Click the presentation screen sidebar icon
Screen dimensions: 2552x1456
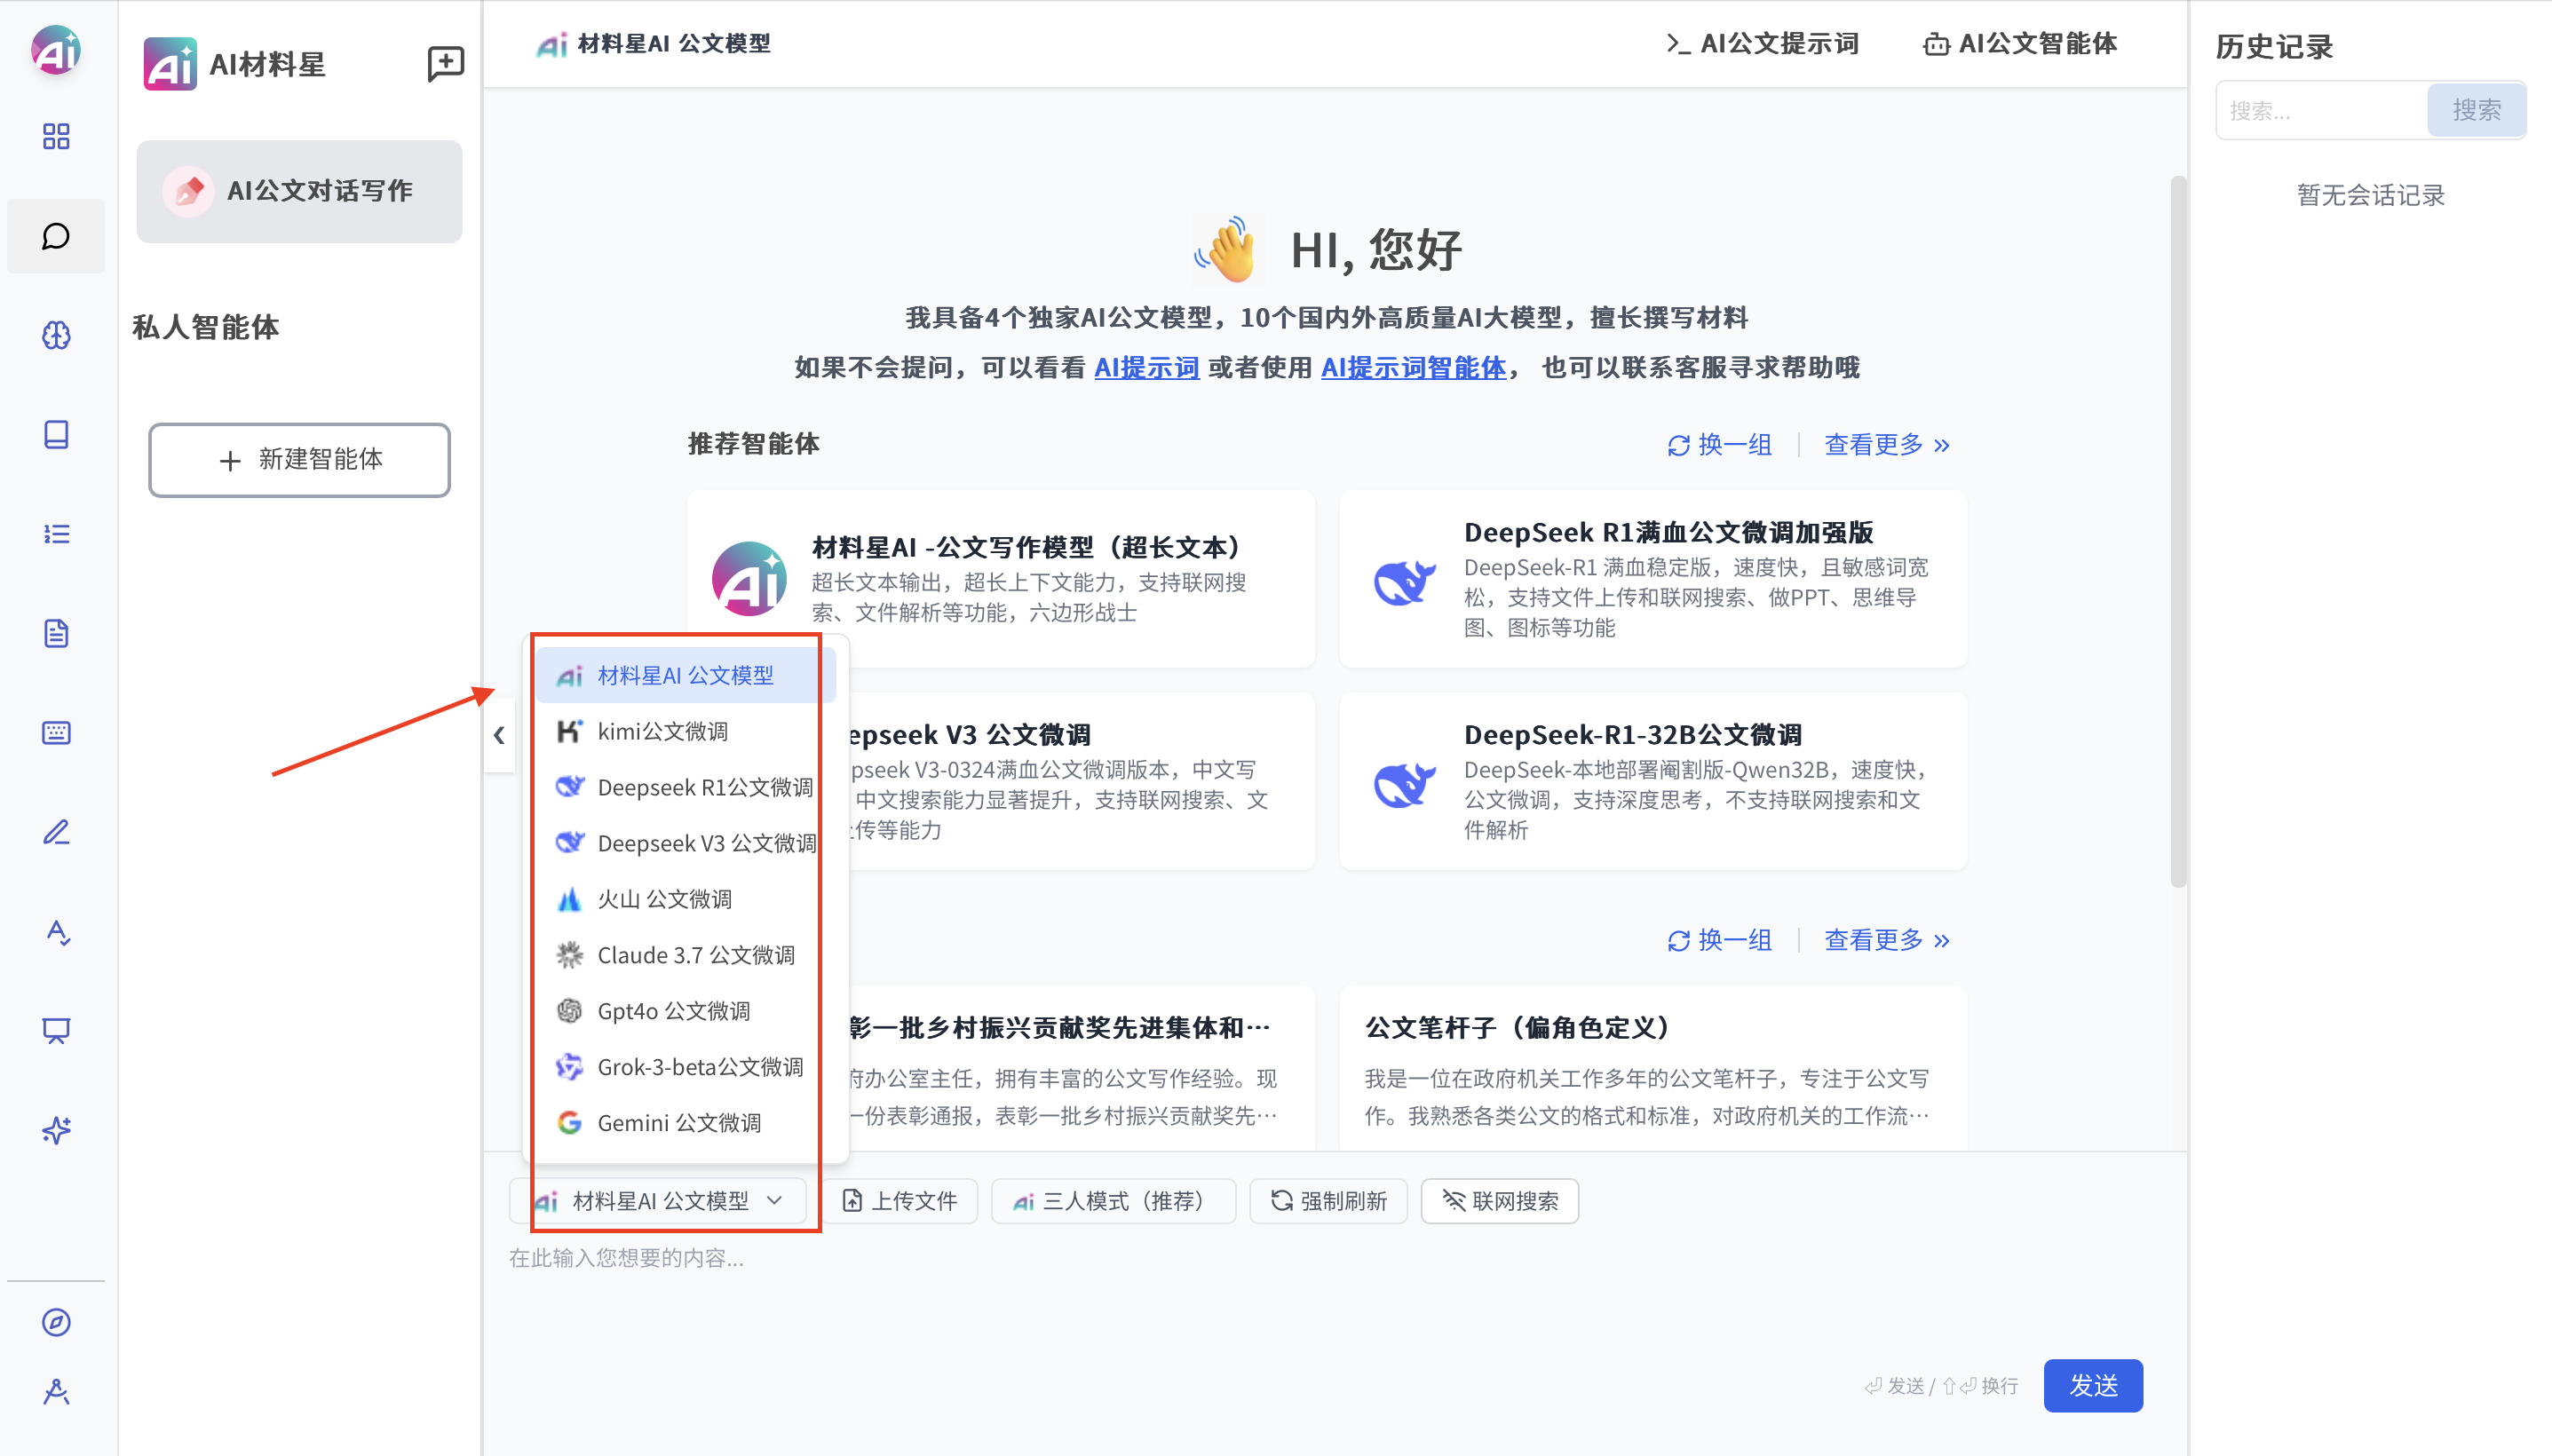(56, 1031)
